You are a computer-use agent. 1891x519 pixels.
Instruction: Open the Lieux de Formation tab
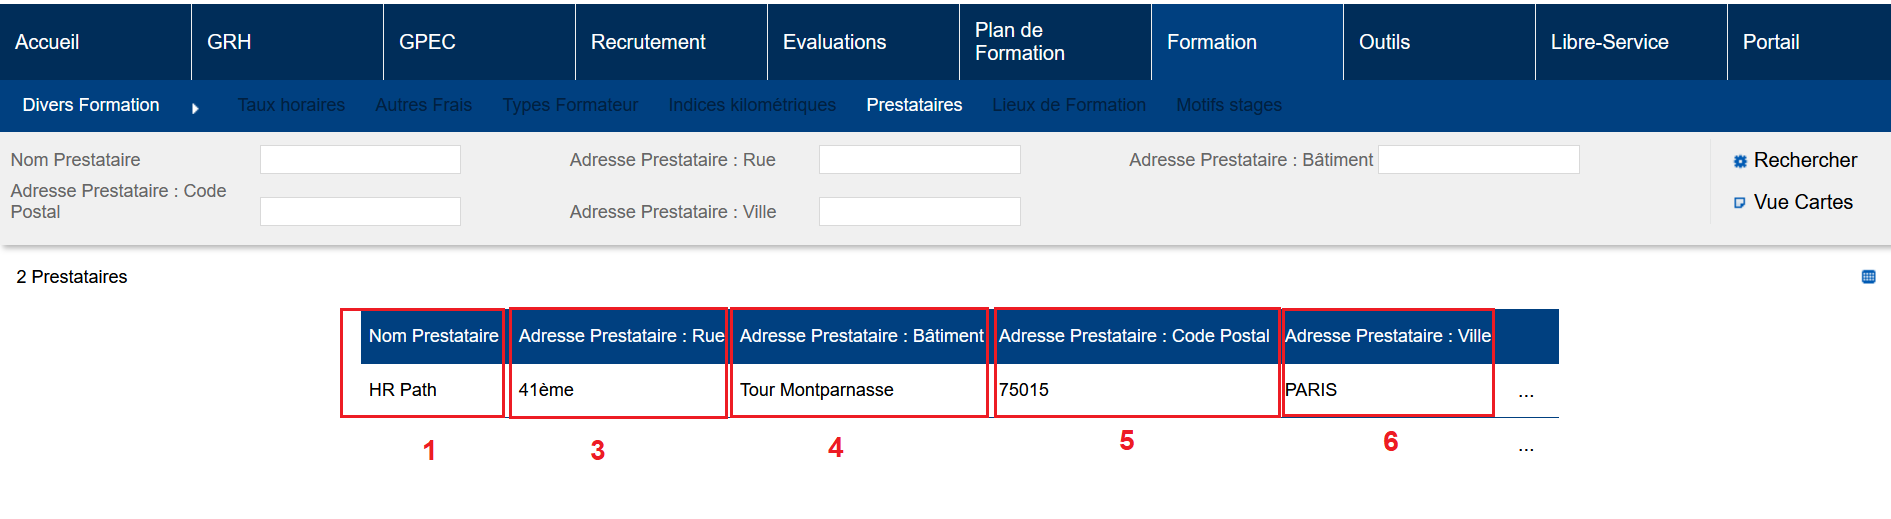tap(1069, 105)
